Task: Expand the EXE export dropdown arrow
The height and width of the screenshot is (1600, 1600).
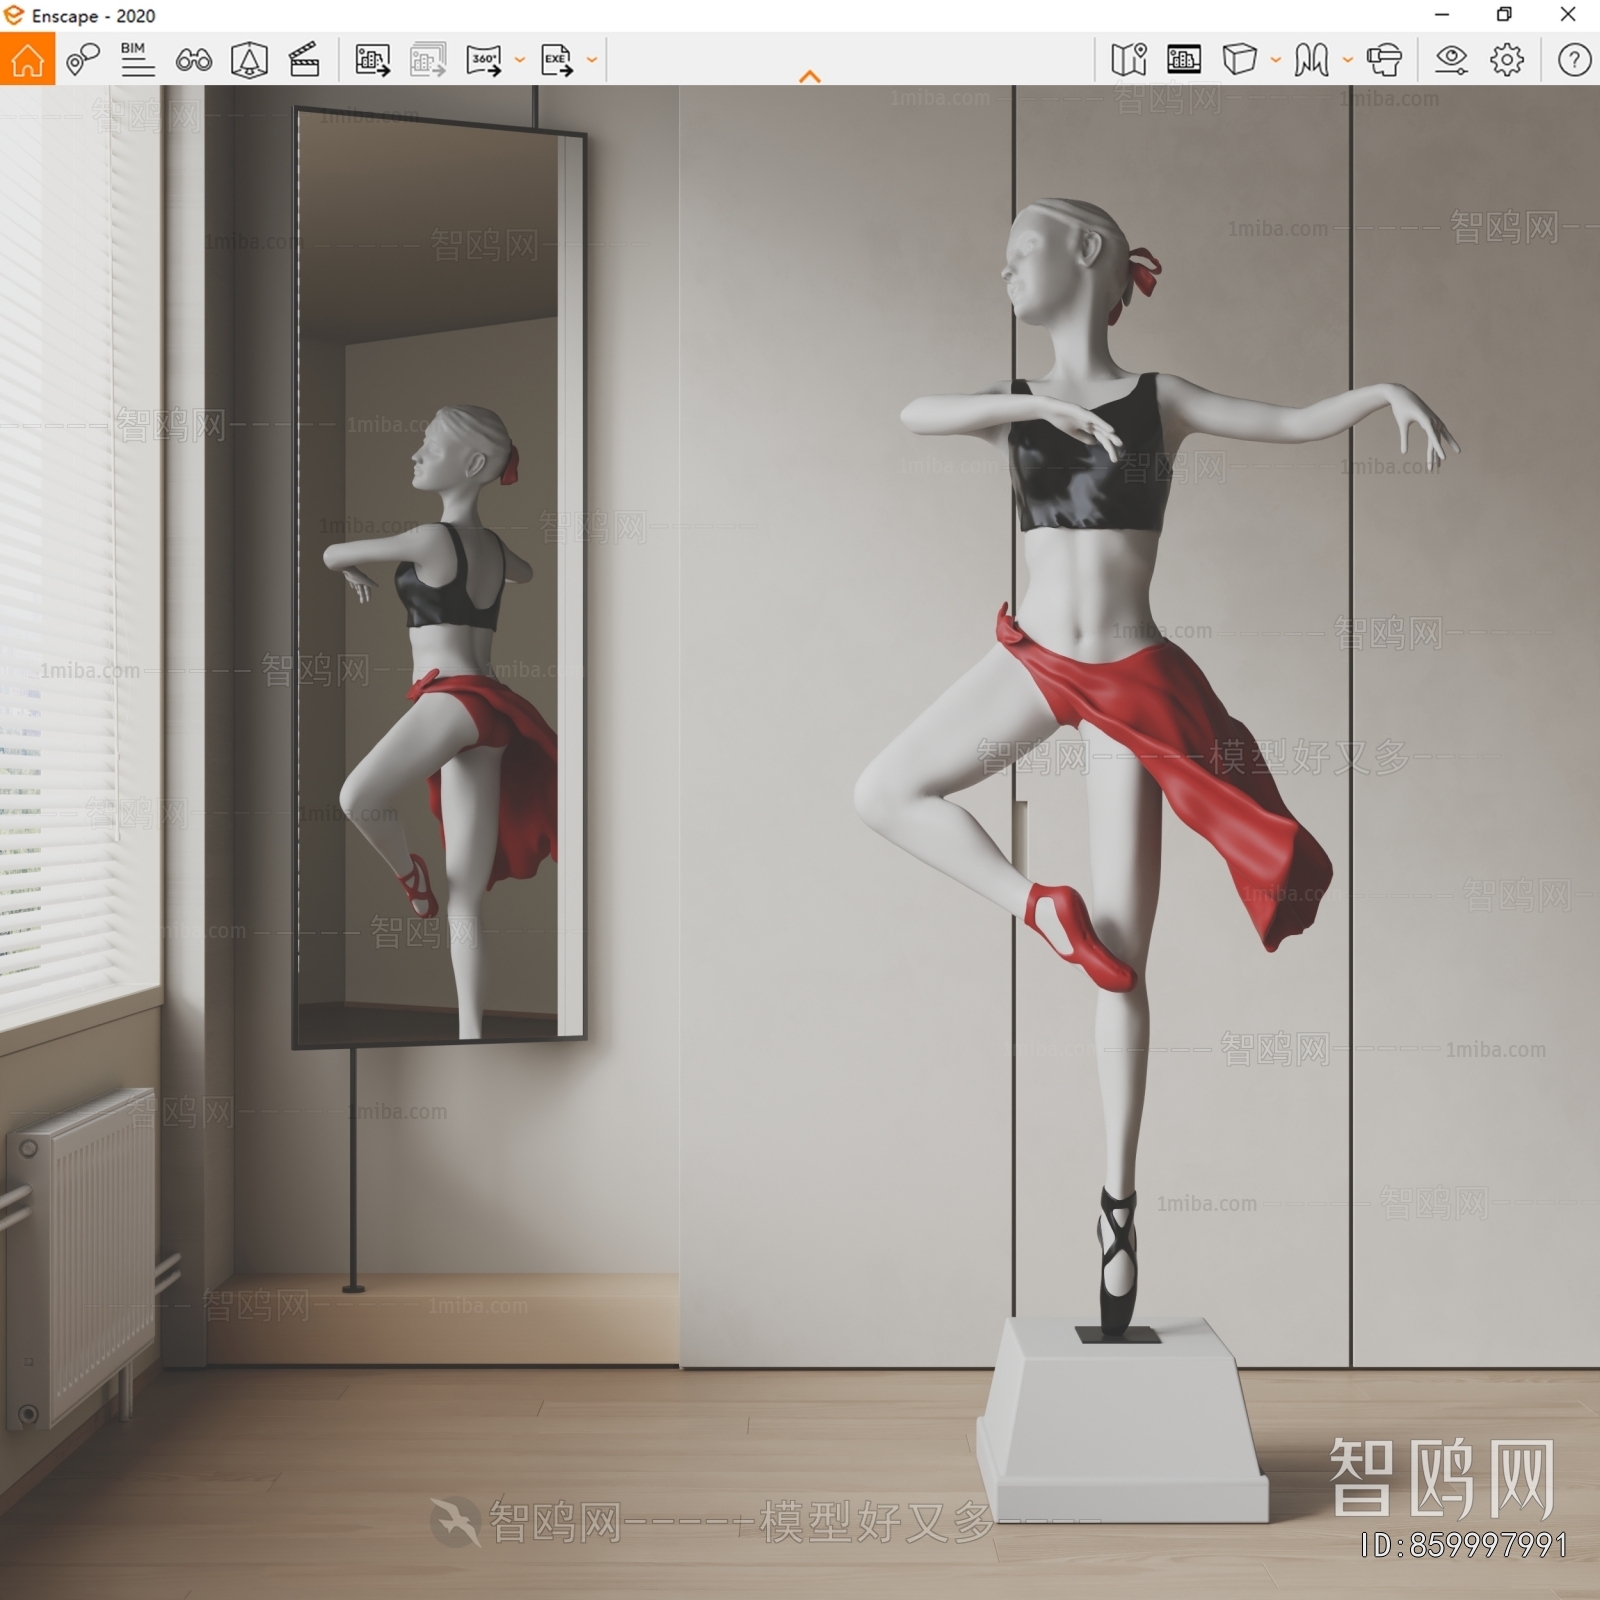Action: pyautogui.click(x=592, y=60)
